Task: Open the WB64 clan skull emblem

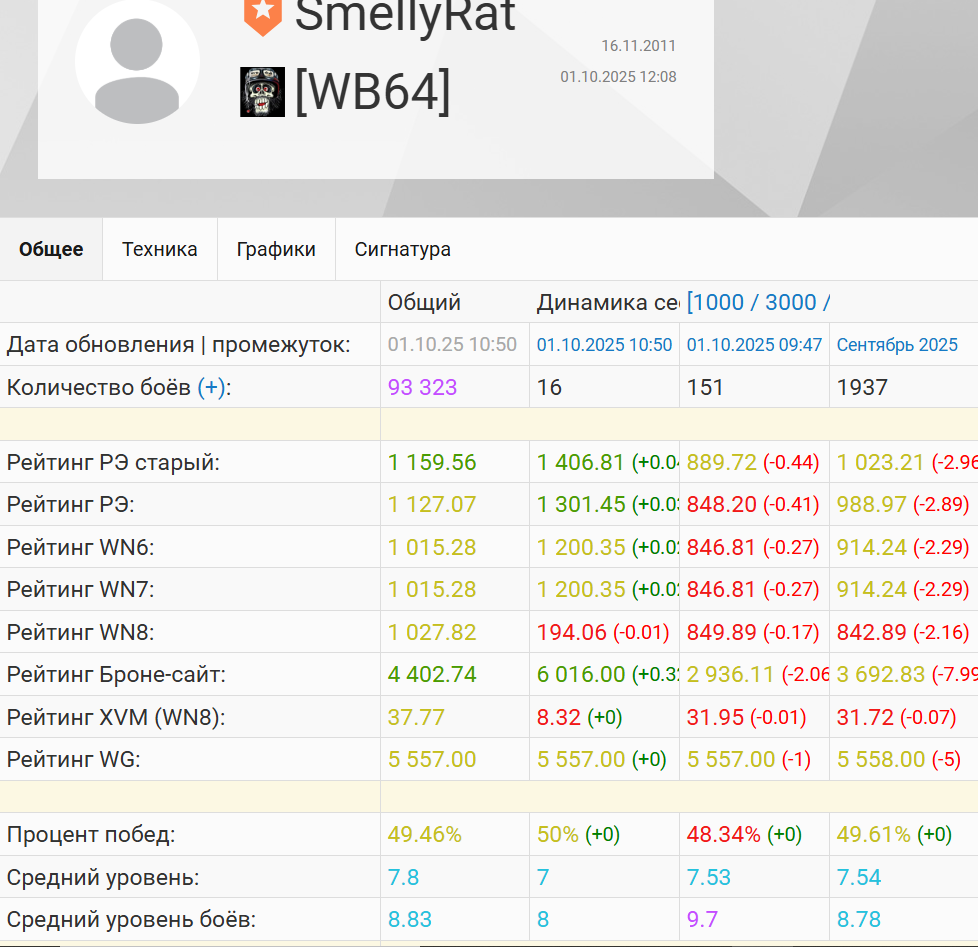Action: pyautogui.click(x=262, y=92)
